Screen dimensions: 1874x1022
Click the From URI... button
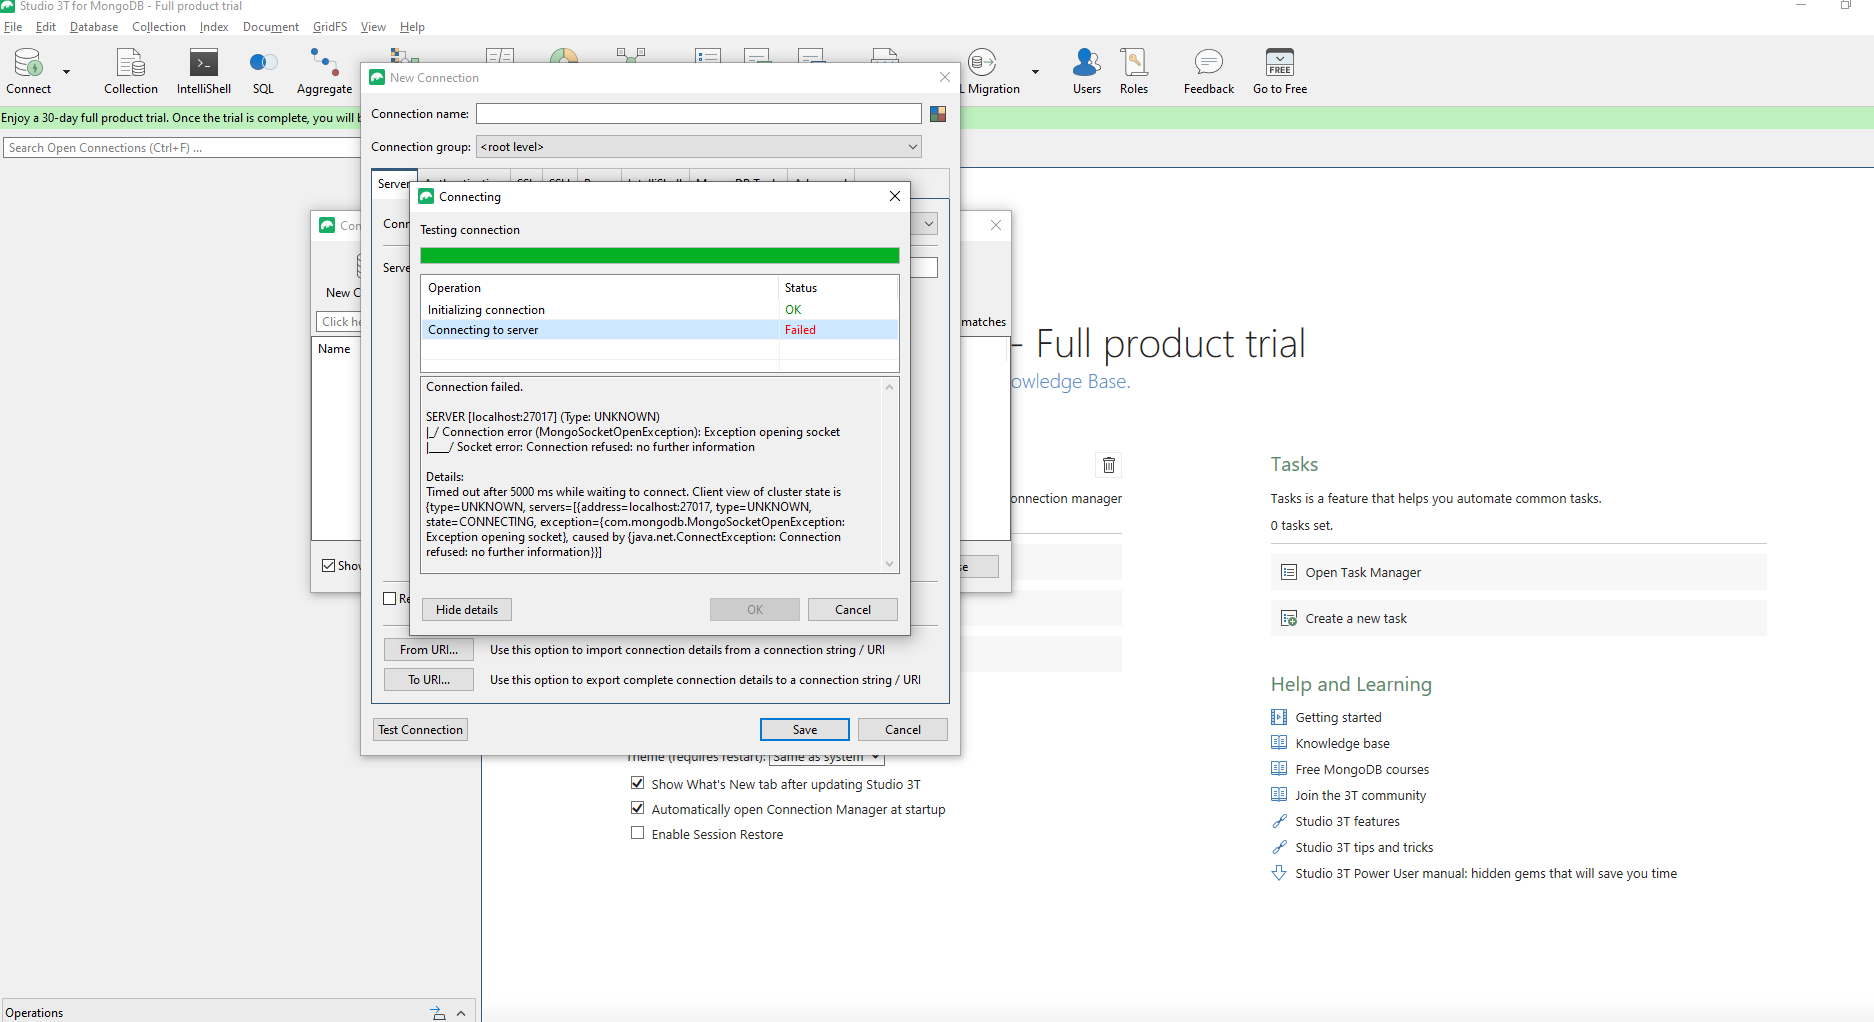429,649
